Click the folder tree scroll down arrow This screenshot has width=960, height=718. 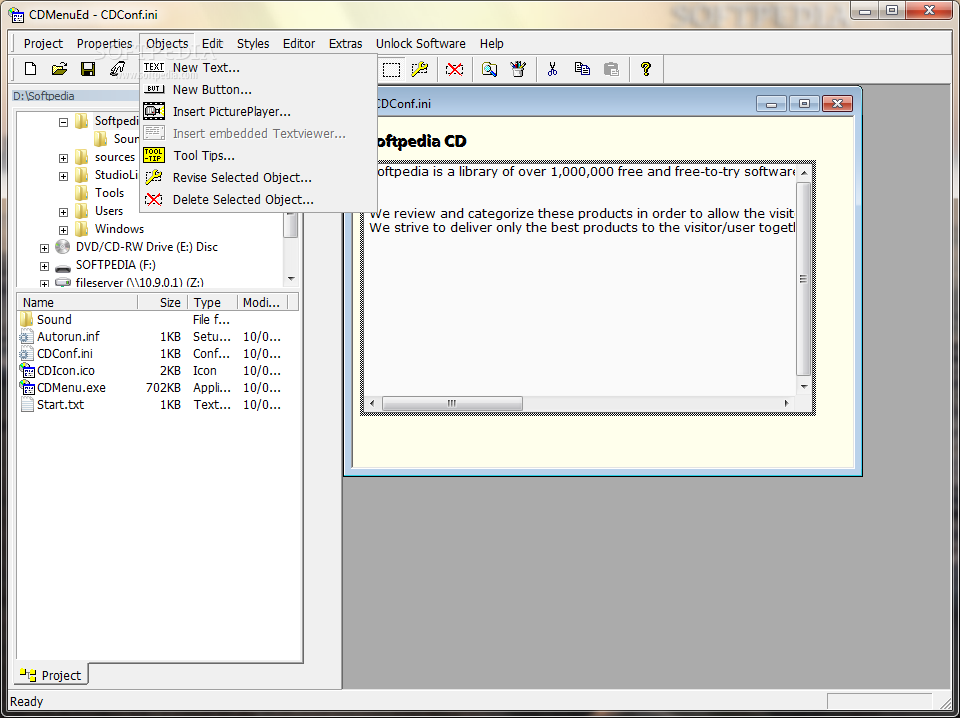click(291, 279)
